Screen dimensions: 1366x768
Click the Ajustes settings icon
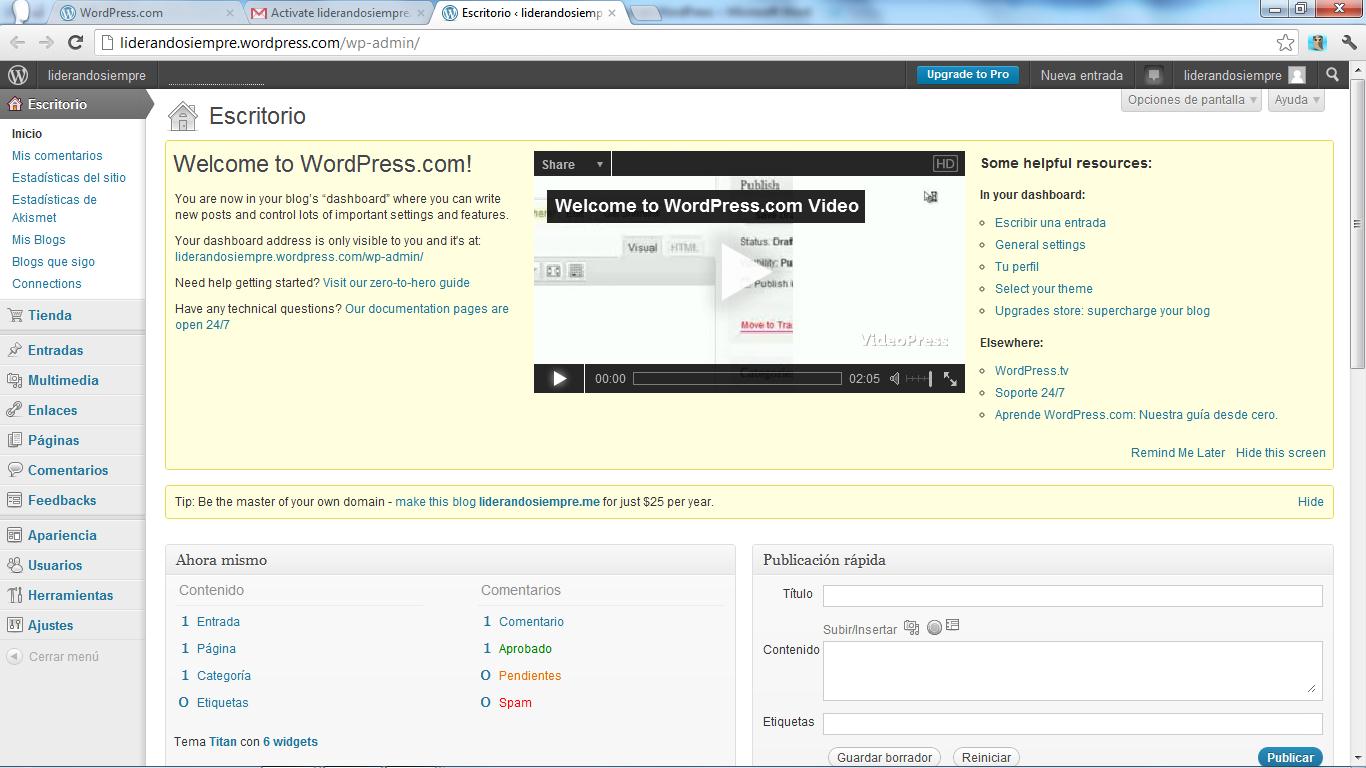coord(15,625)
